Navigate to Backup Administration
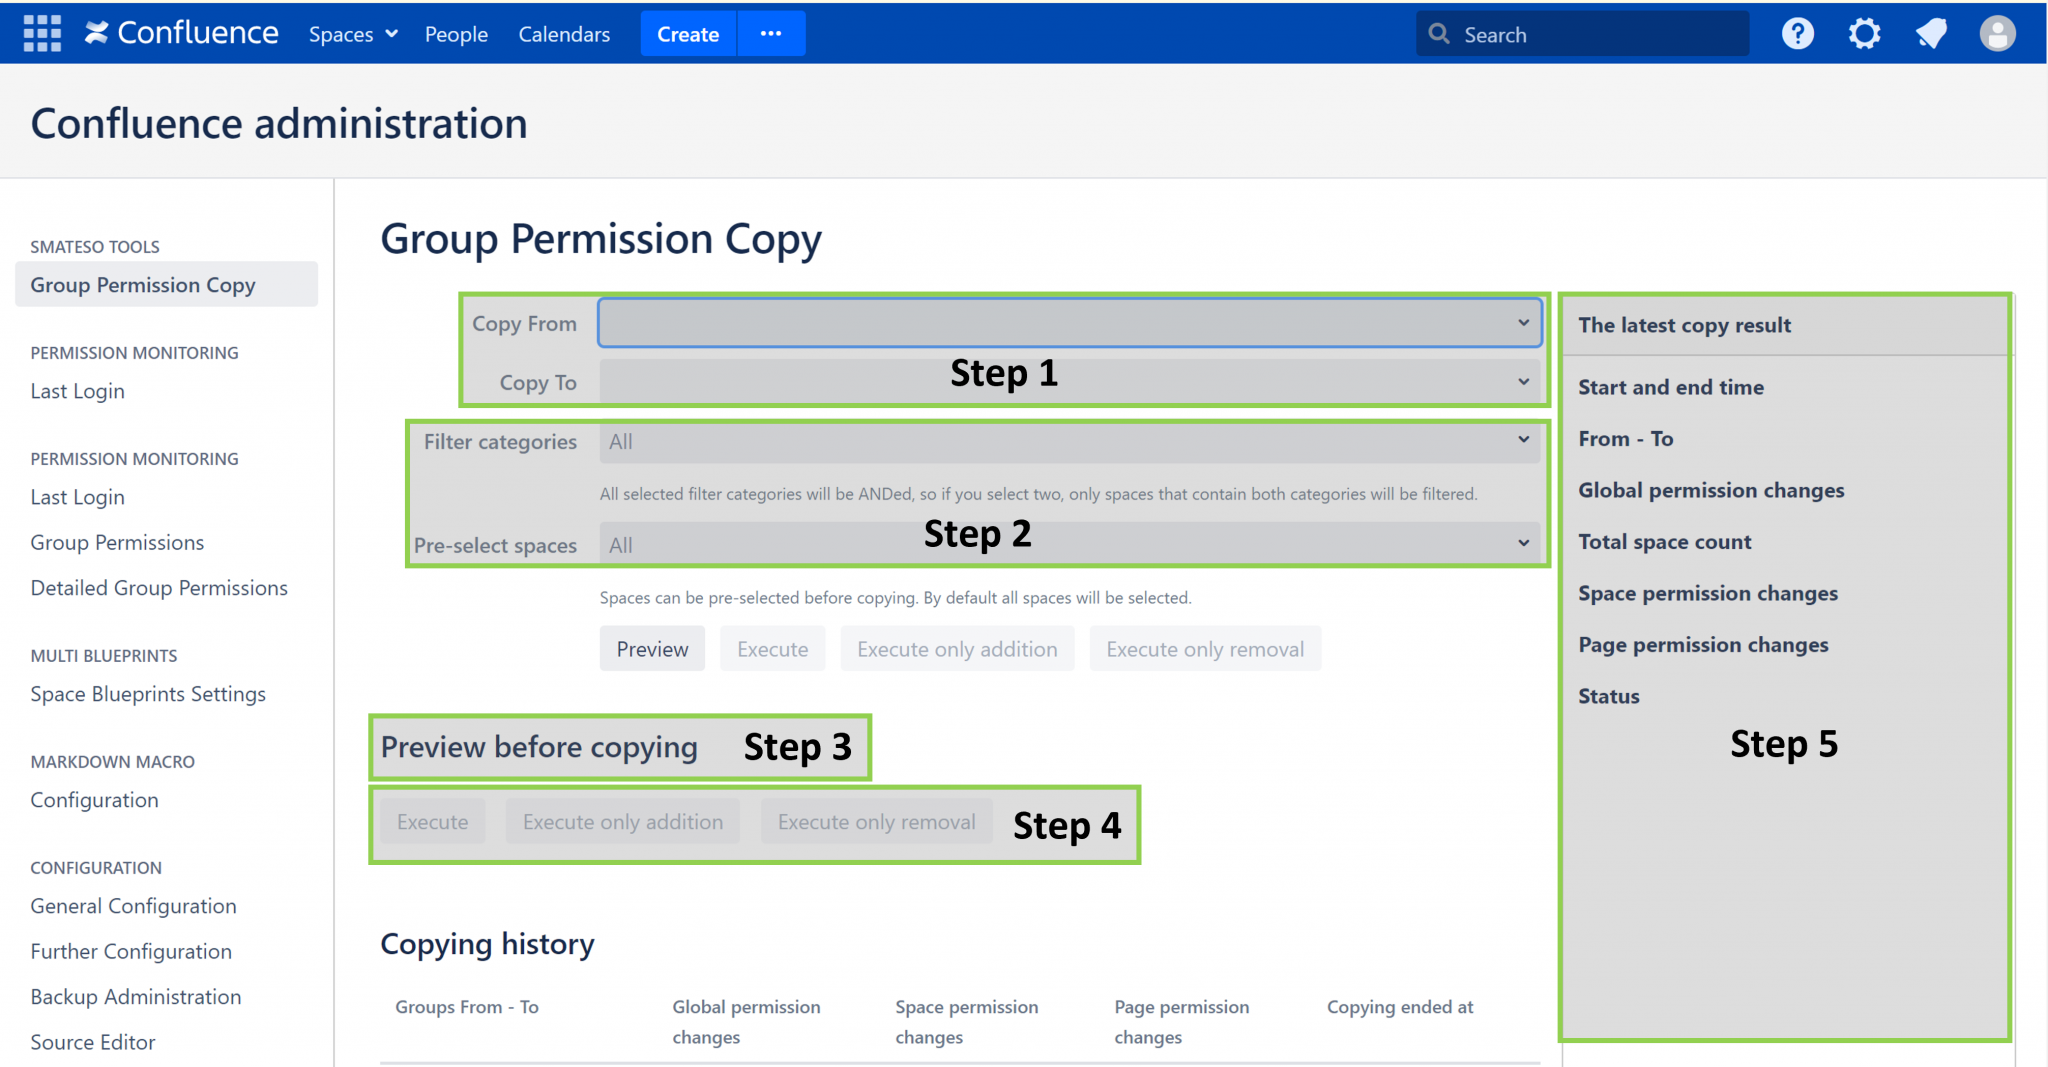 (135, 996)
